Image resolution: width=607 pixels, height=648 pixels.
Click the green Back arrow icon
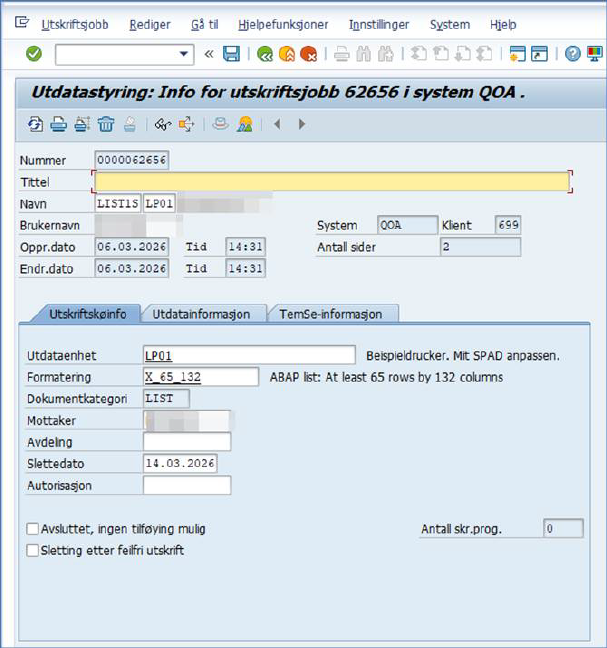(x=264, y=54)
